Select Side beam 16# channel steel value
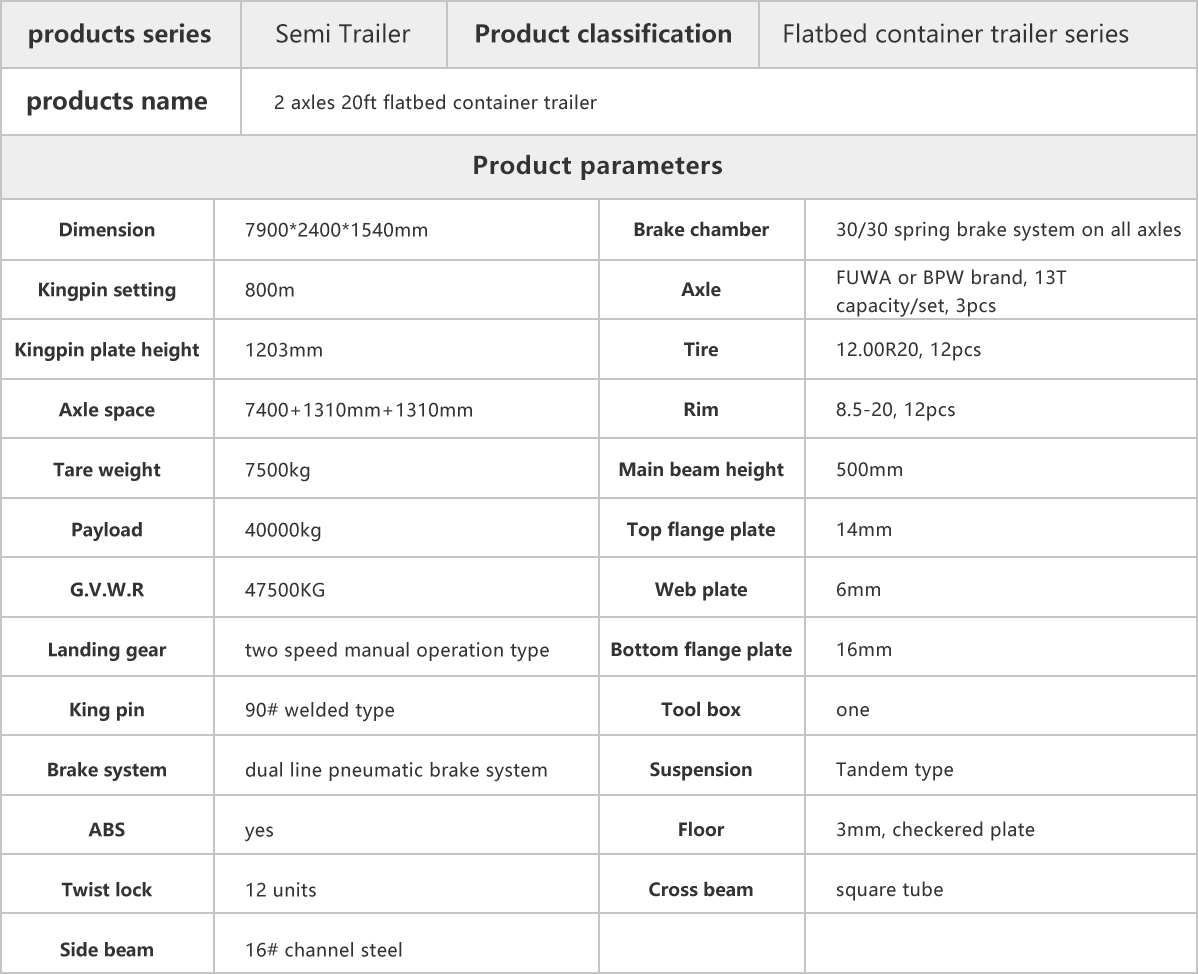Screen dimensions: 1198x974 point(323,950)
